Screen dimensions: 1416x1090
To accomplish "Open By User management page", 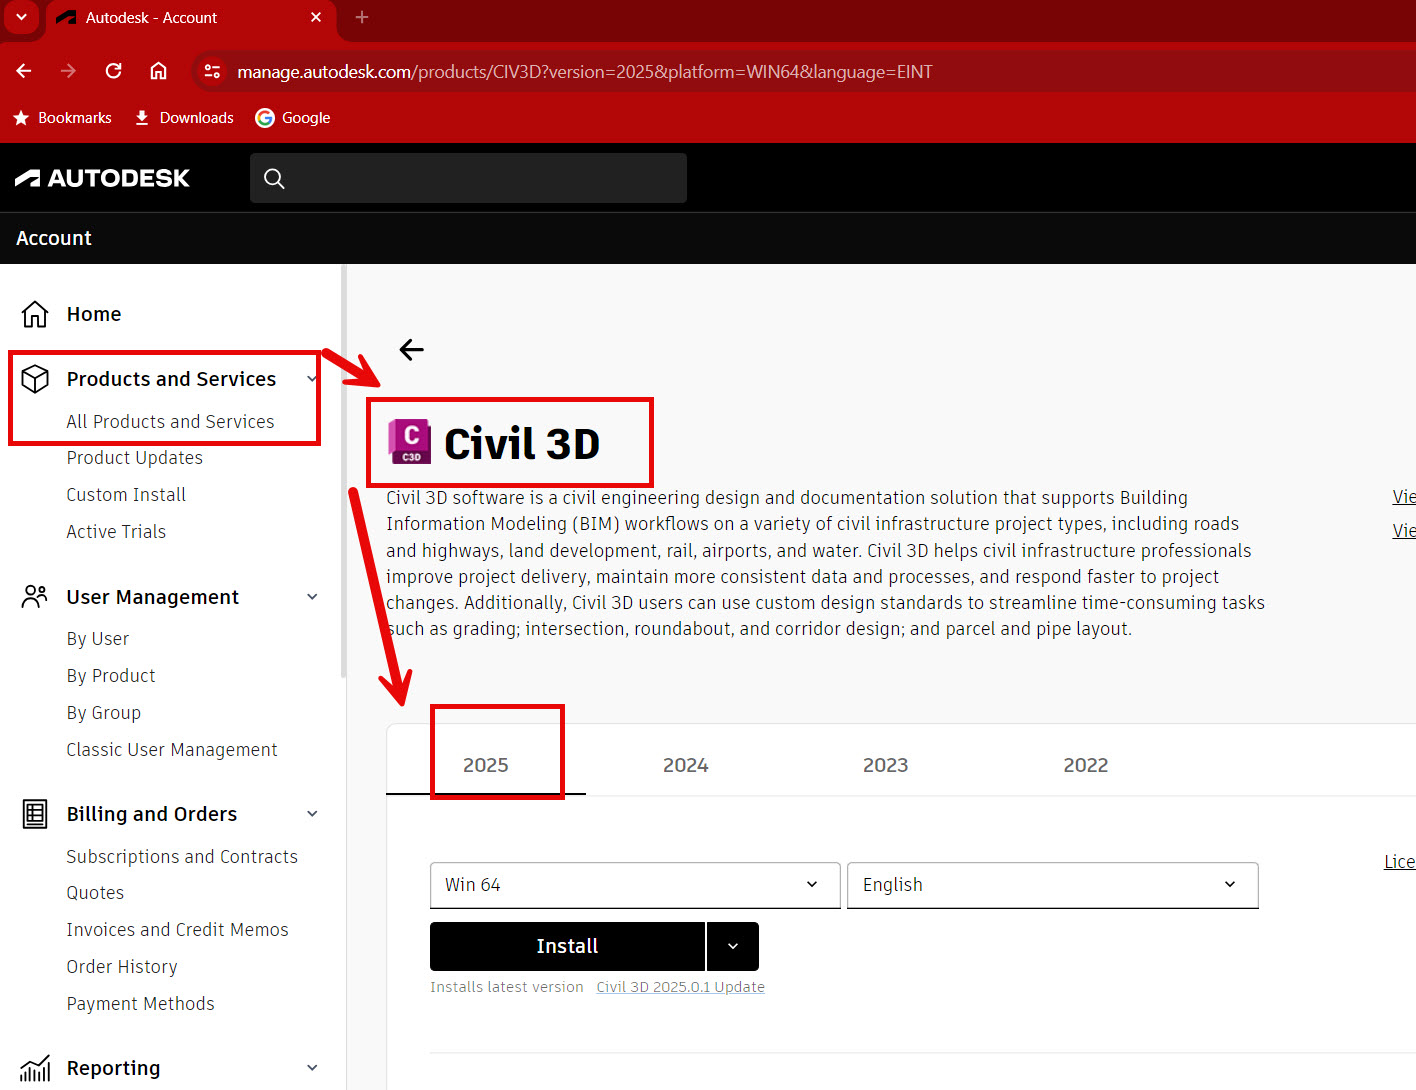I will 98,639.
